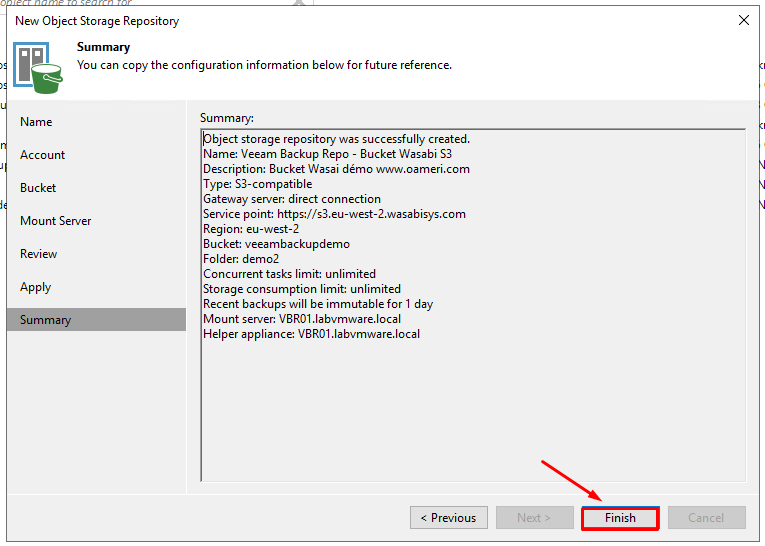Click the 'Bucket: veeambackupdemo' line
The image size is (765, 546).
276,244
